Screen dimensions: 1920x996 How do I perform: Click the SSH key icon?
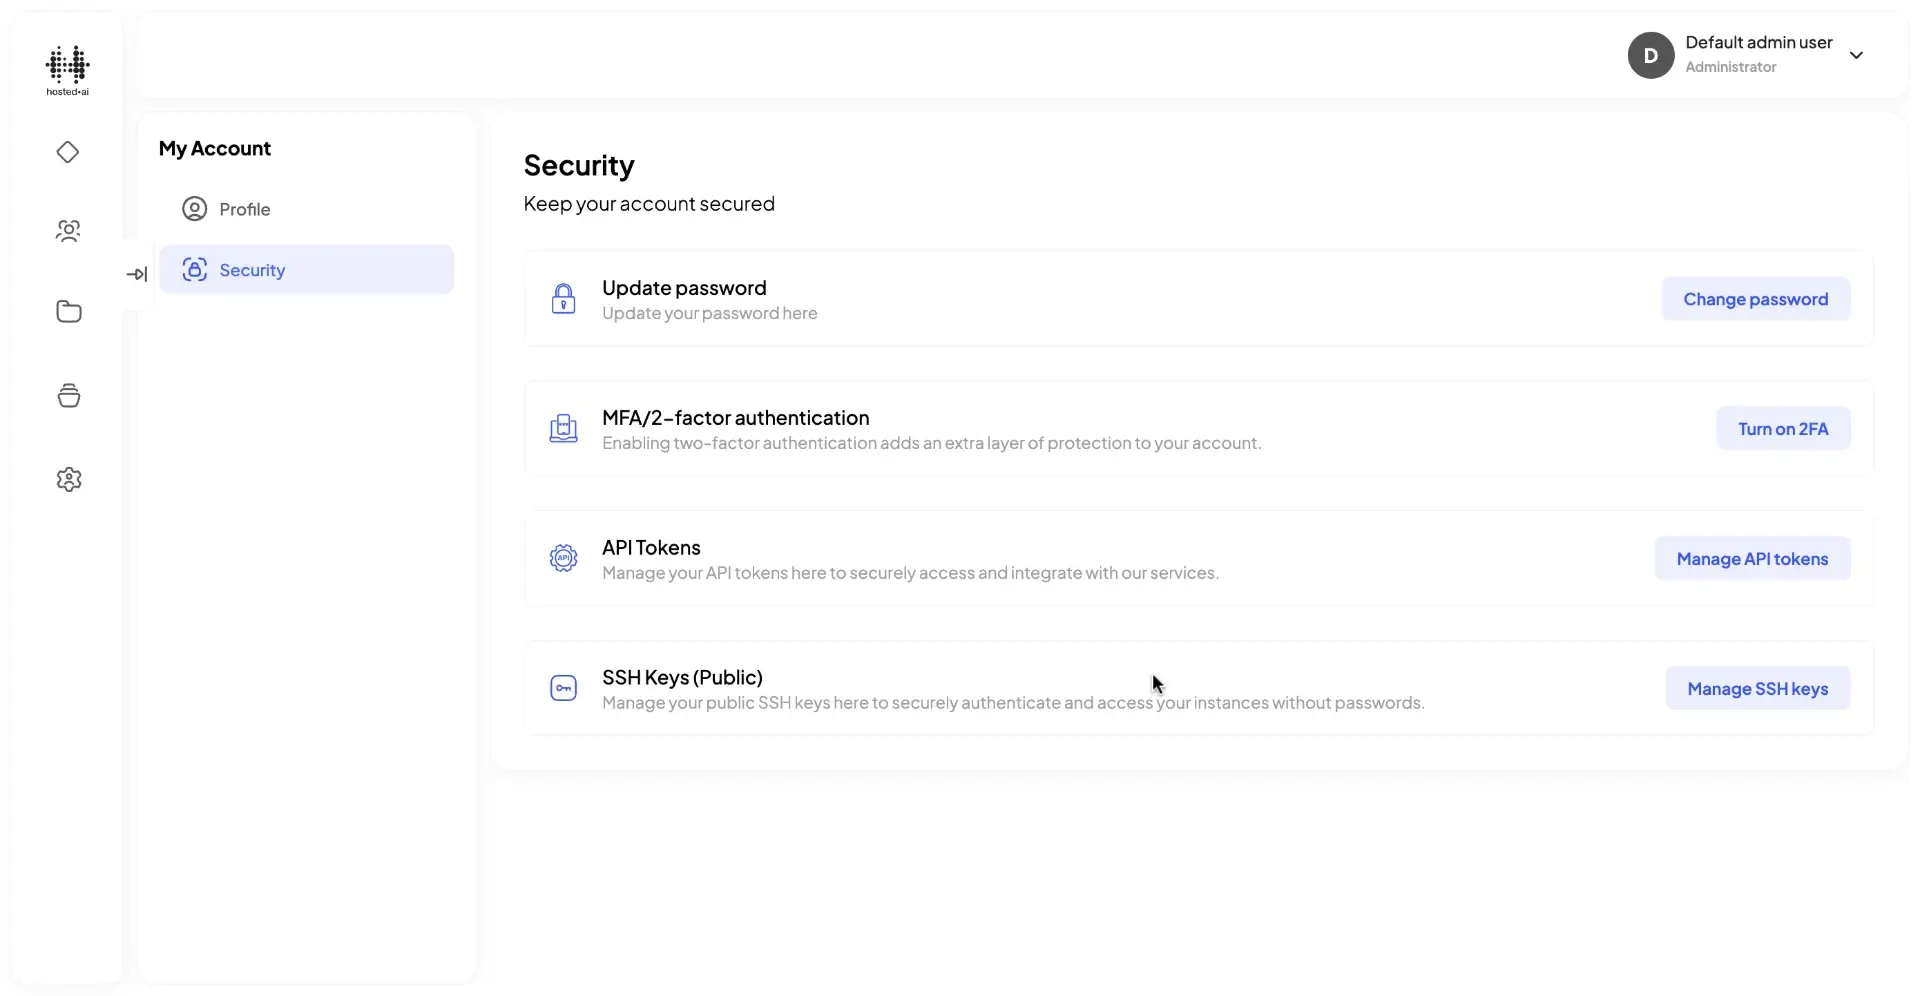coord(564,687)
